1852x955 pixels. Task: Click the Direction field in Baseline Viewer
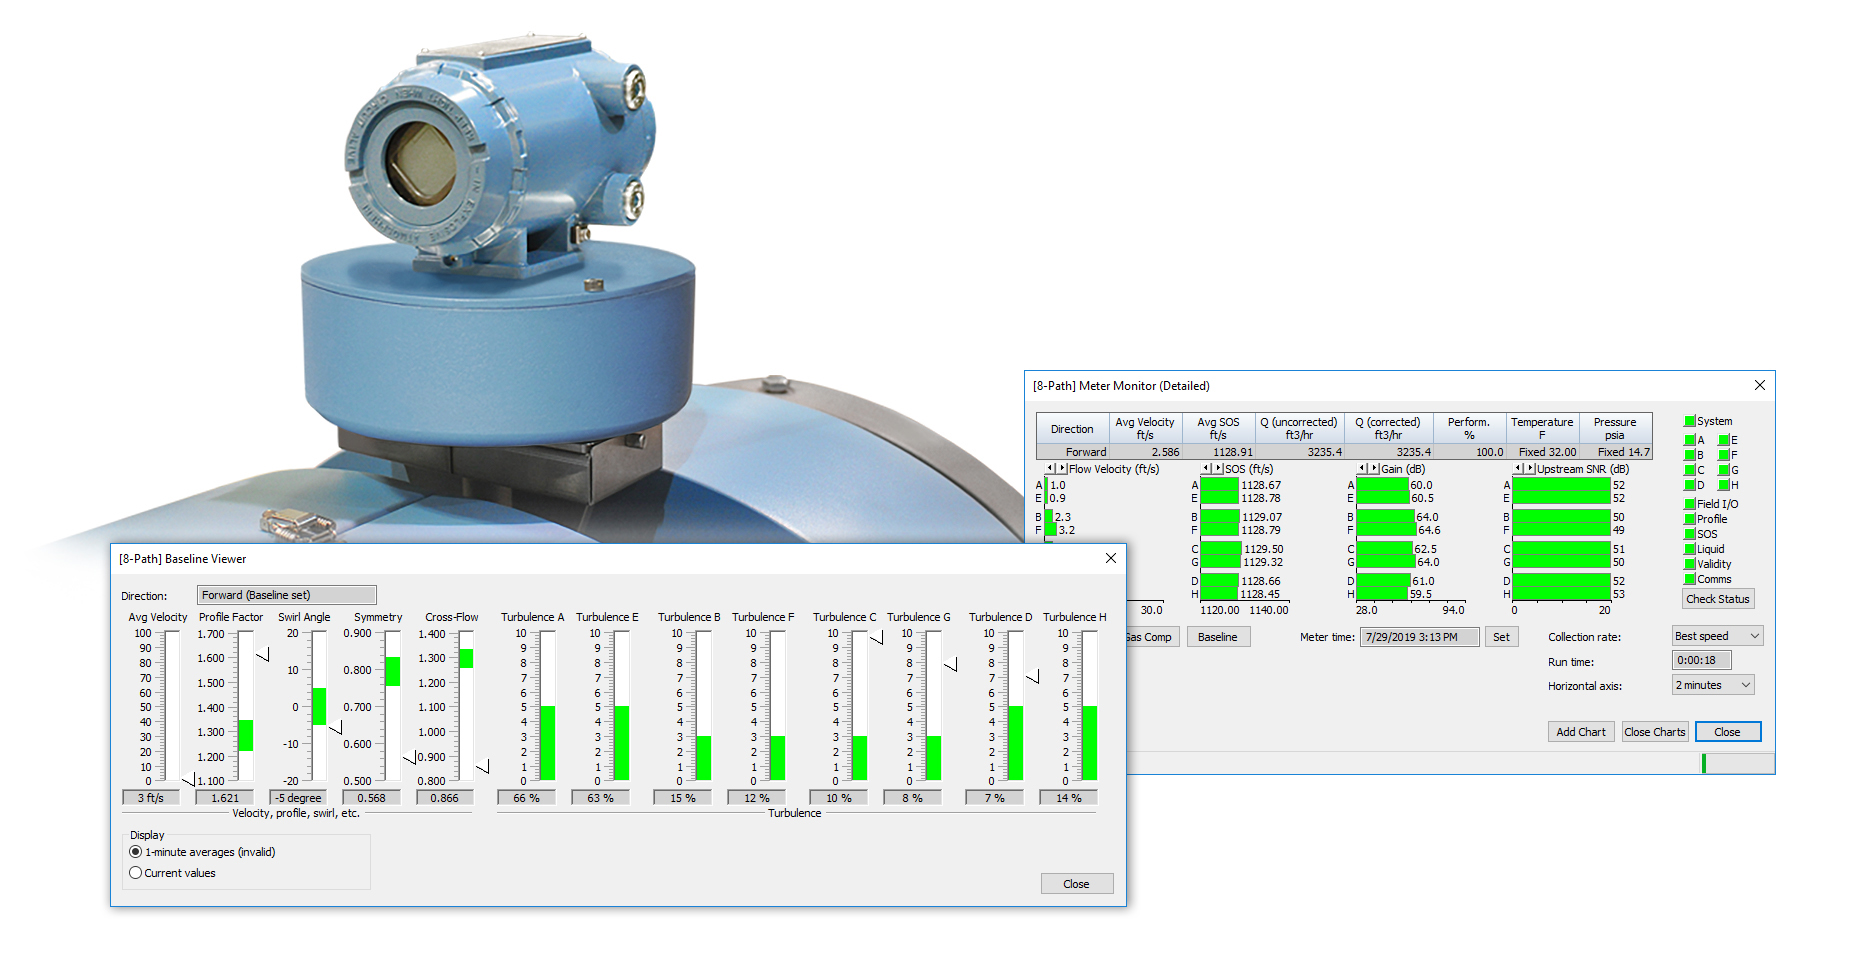286,595
